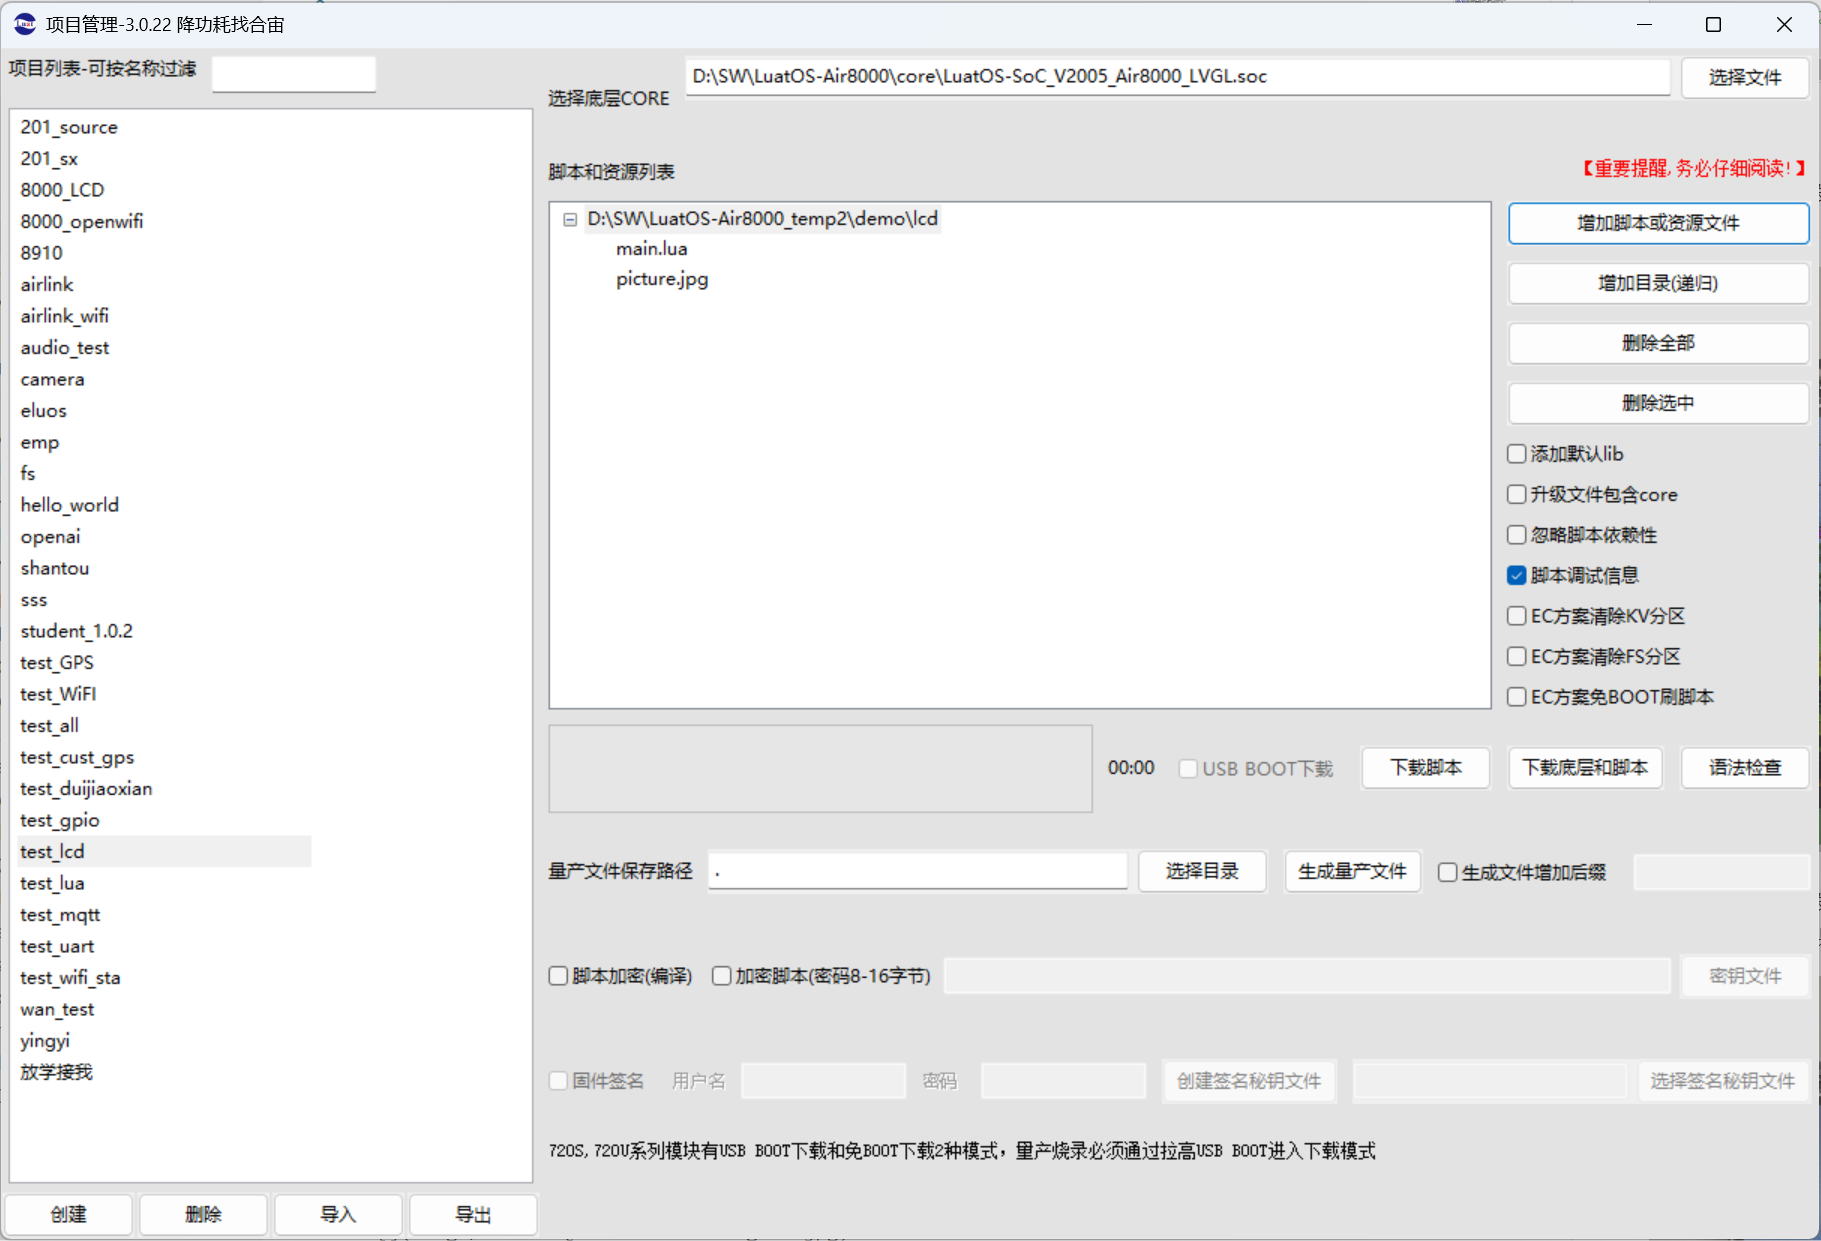The height and width of the screenshot is (1241, 1821).
Task: Click 创建 button to create project
Action: pos(68,1215)
